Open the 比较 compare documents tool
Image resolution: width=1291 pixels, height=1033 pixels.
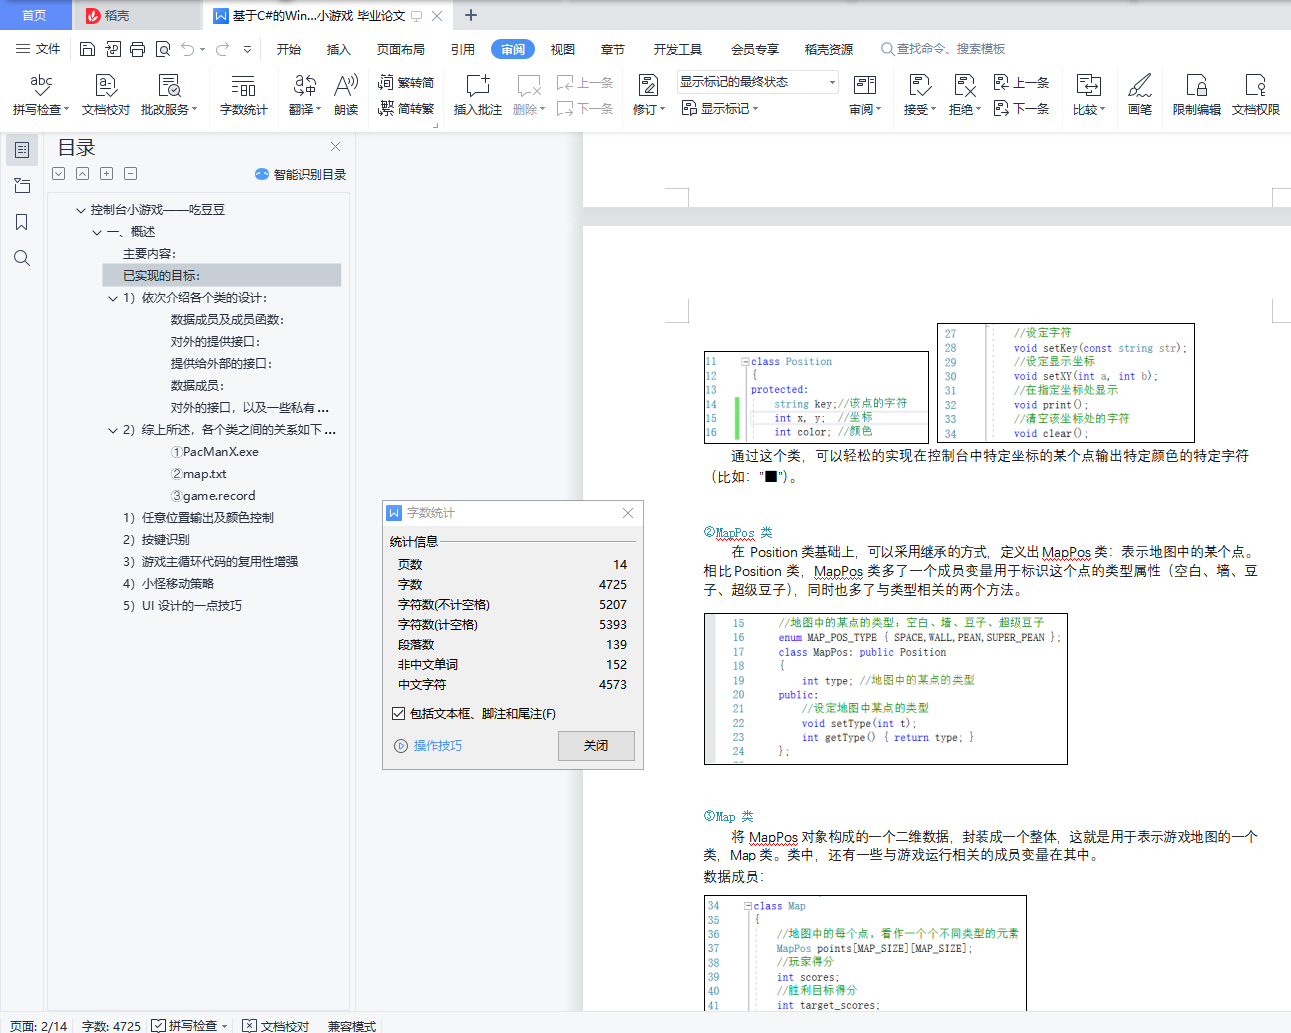[x=1089, y=95]
